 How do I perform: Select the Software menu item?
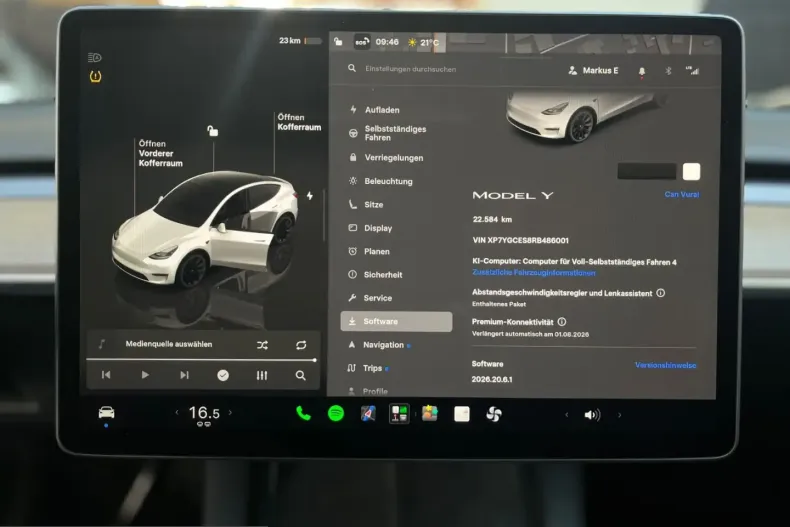tap(396, 321)
